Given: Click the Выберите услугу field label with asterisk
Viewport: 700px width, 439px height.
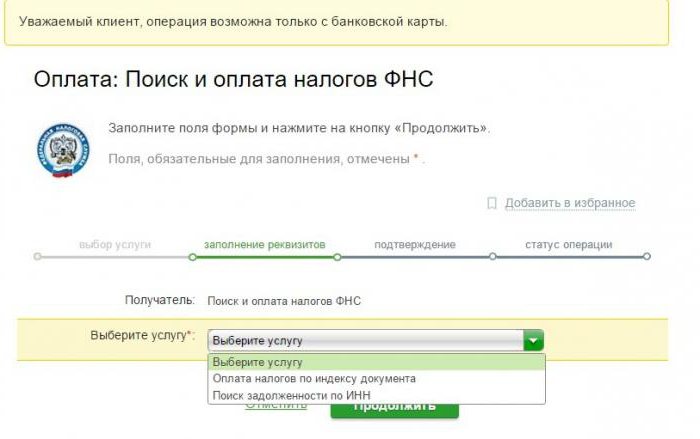Looking at the screenshot, I should click(x=142, y=336).
